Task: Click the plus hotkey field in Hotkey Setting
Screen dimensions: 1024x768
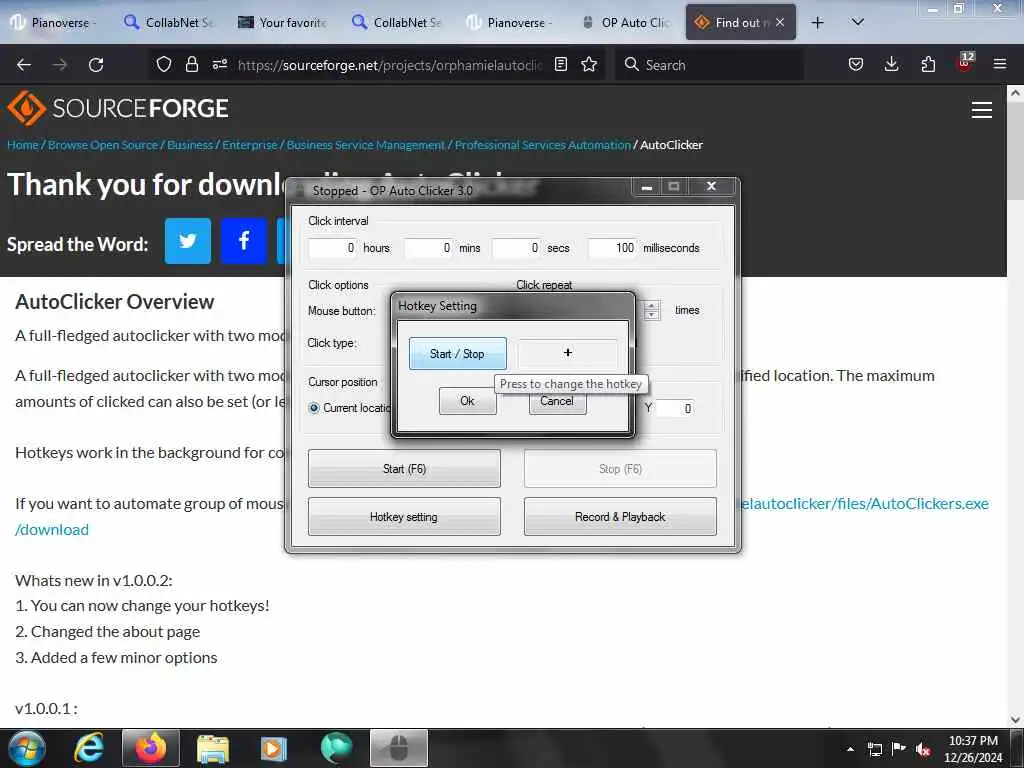Action: [568, 353]
